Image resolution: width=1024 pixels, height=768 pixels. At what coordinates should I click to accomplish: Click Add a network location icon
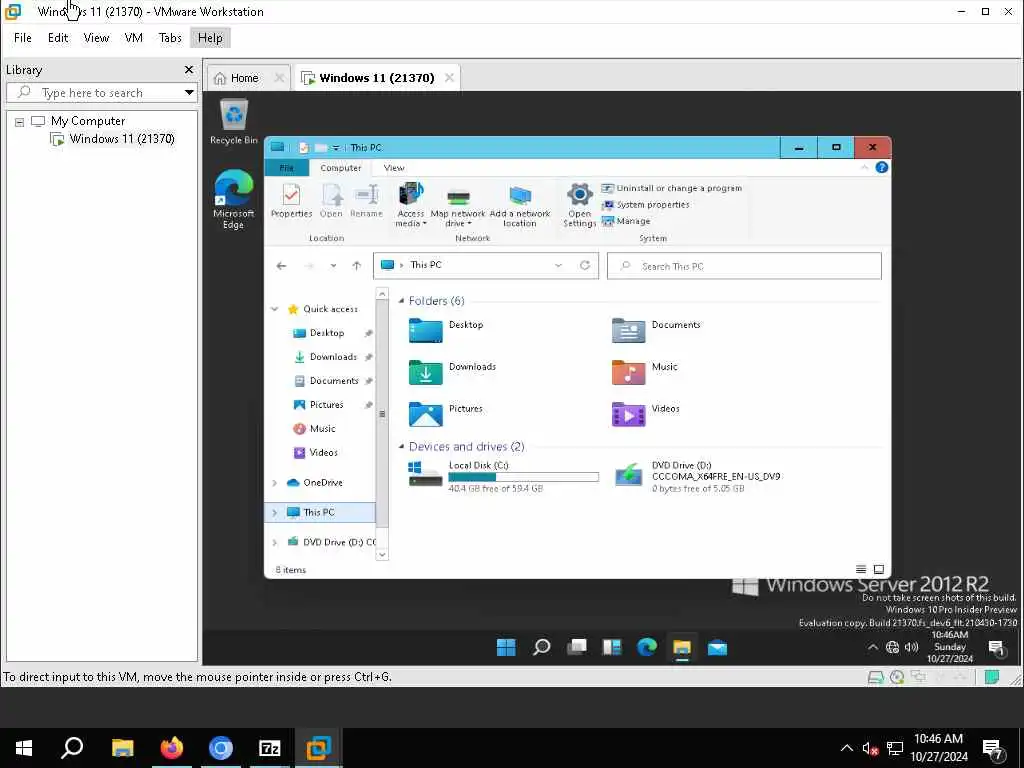520,206
